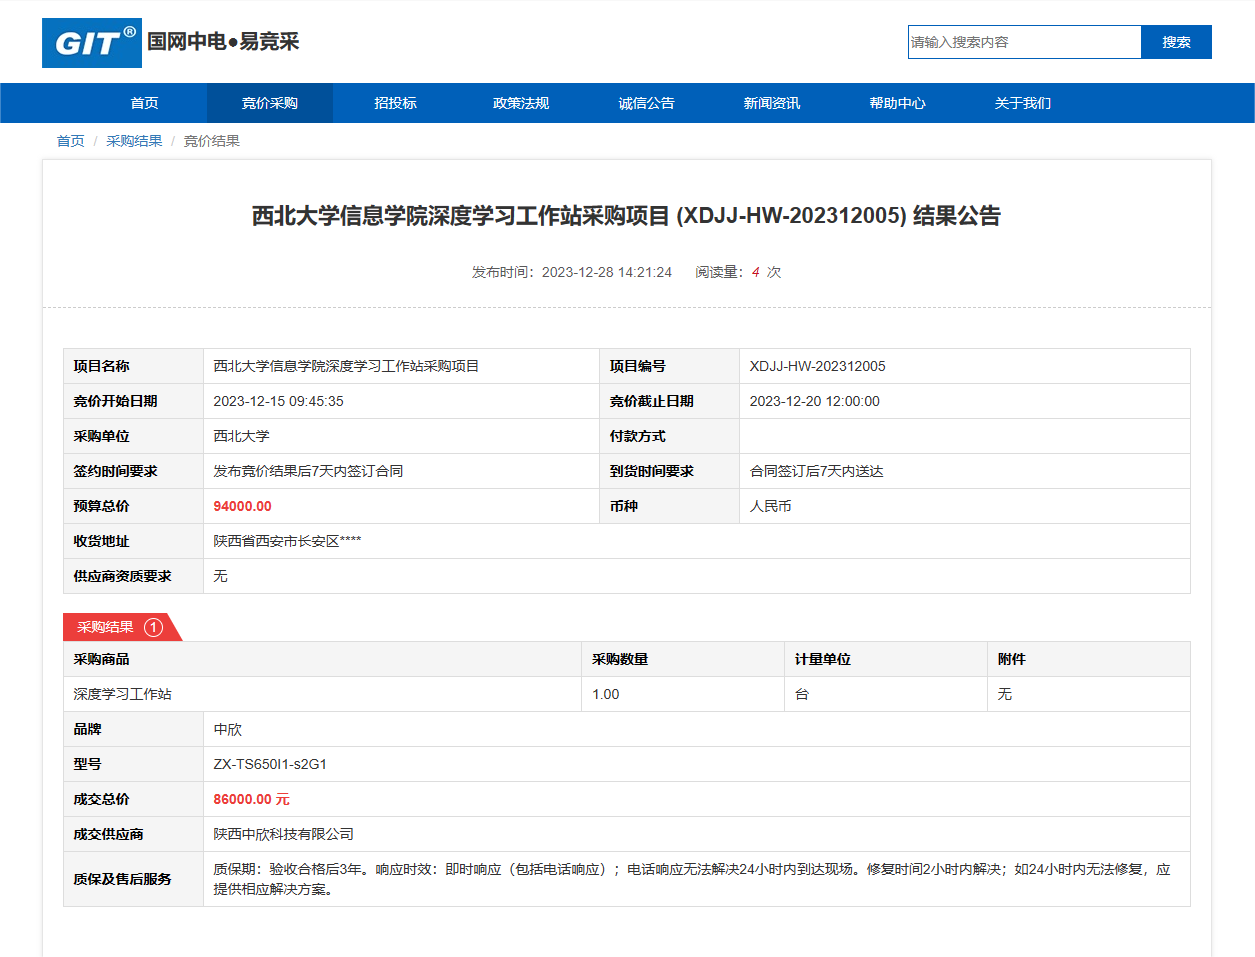The image size is (1255, 957).
Task: Click the 86000.00 元 deal price value
Action: 251,799
